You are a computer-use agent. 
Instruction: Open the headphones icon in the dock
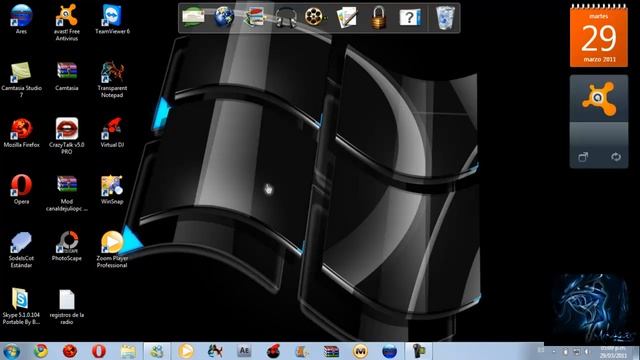coord(285,18)
